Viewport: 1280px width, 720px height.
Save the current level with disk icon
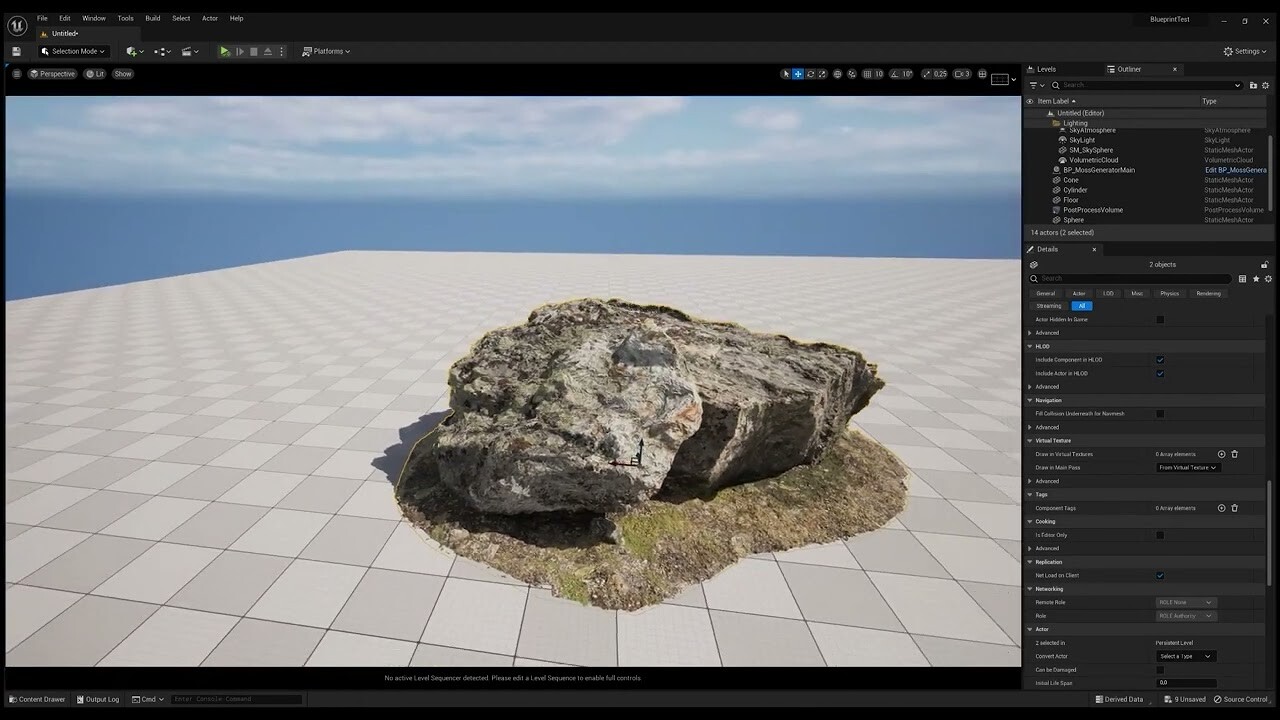[16, 51]
